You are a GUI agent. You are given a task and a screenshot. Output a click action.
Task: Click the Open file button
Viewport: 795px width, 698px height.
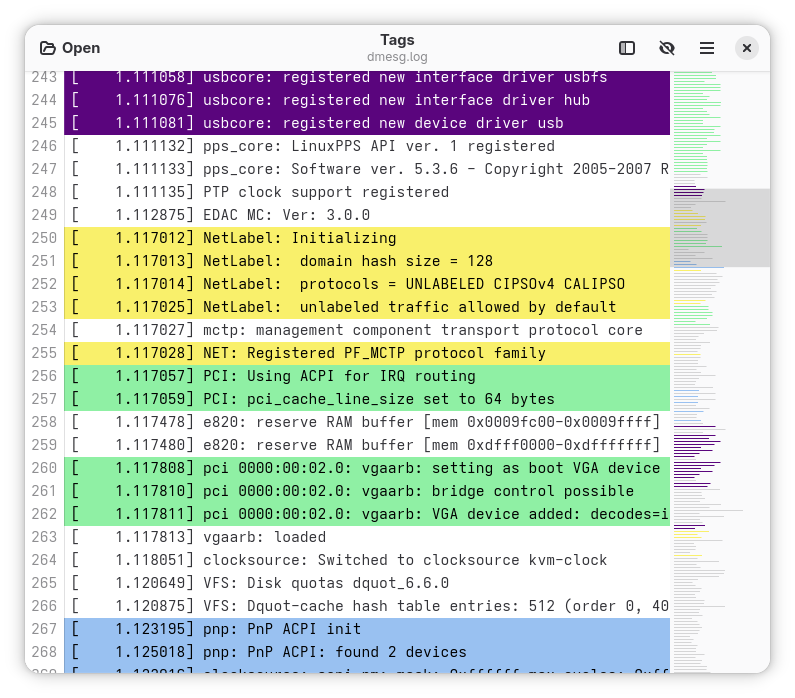(x=70, y=48)
